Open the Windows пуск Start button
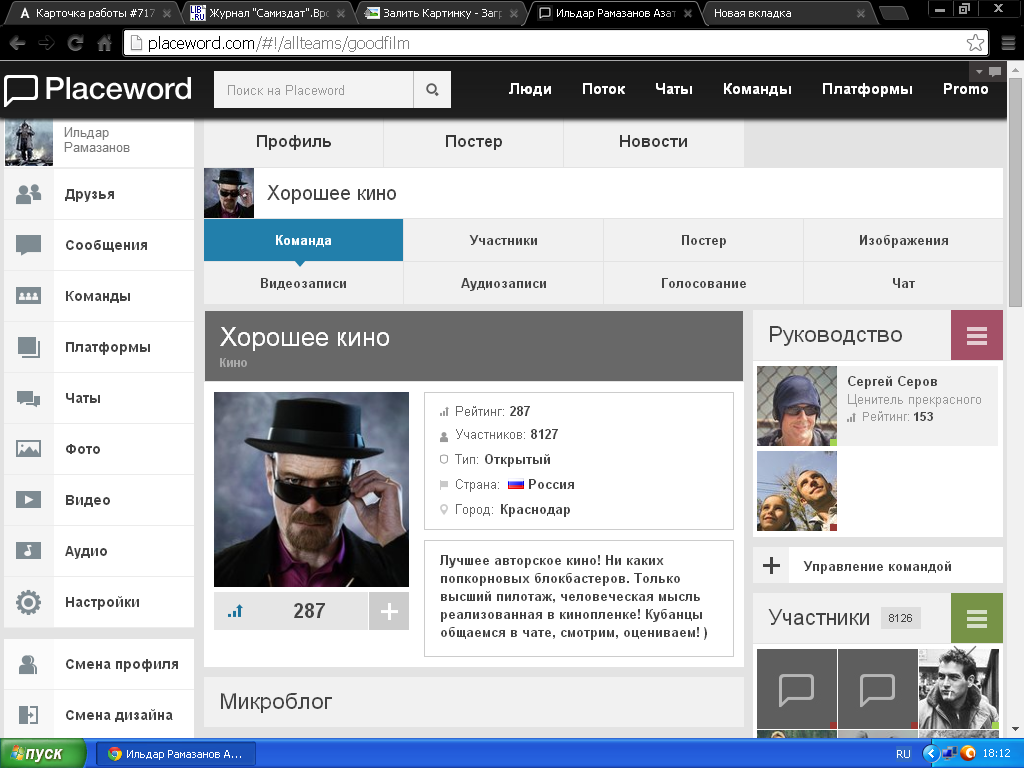This screenshot has width=1024, height=768. (43, 754)
